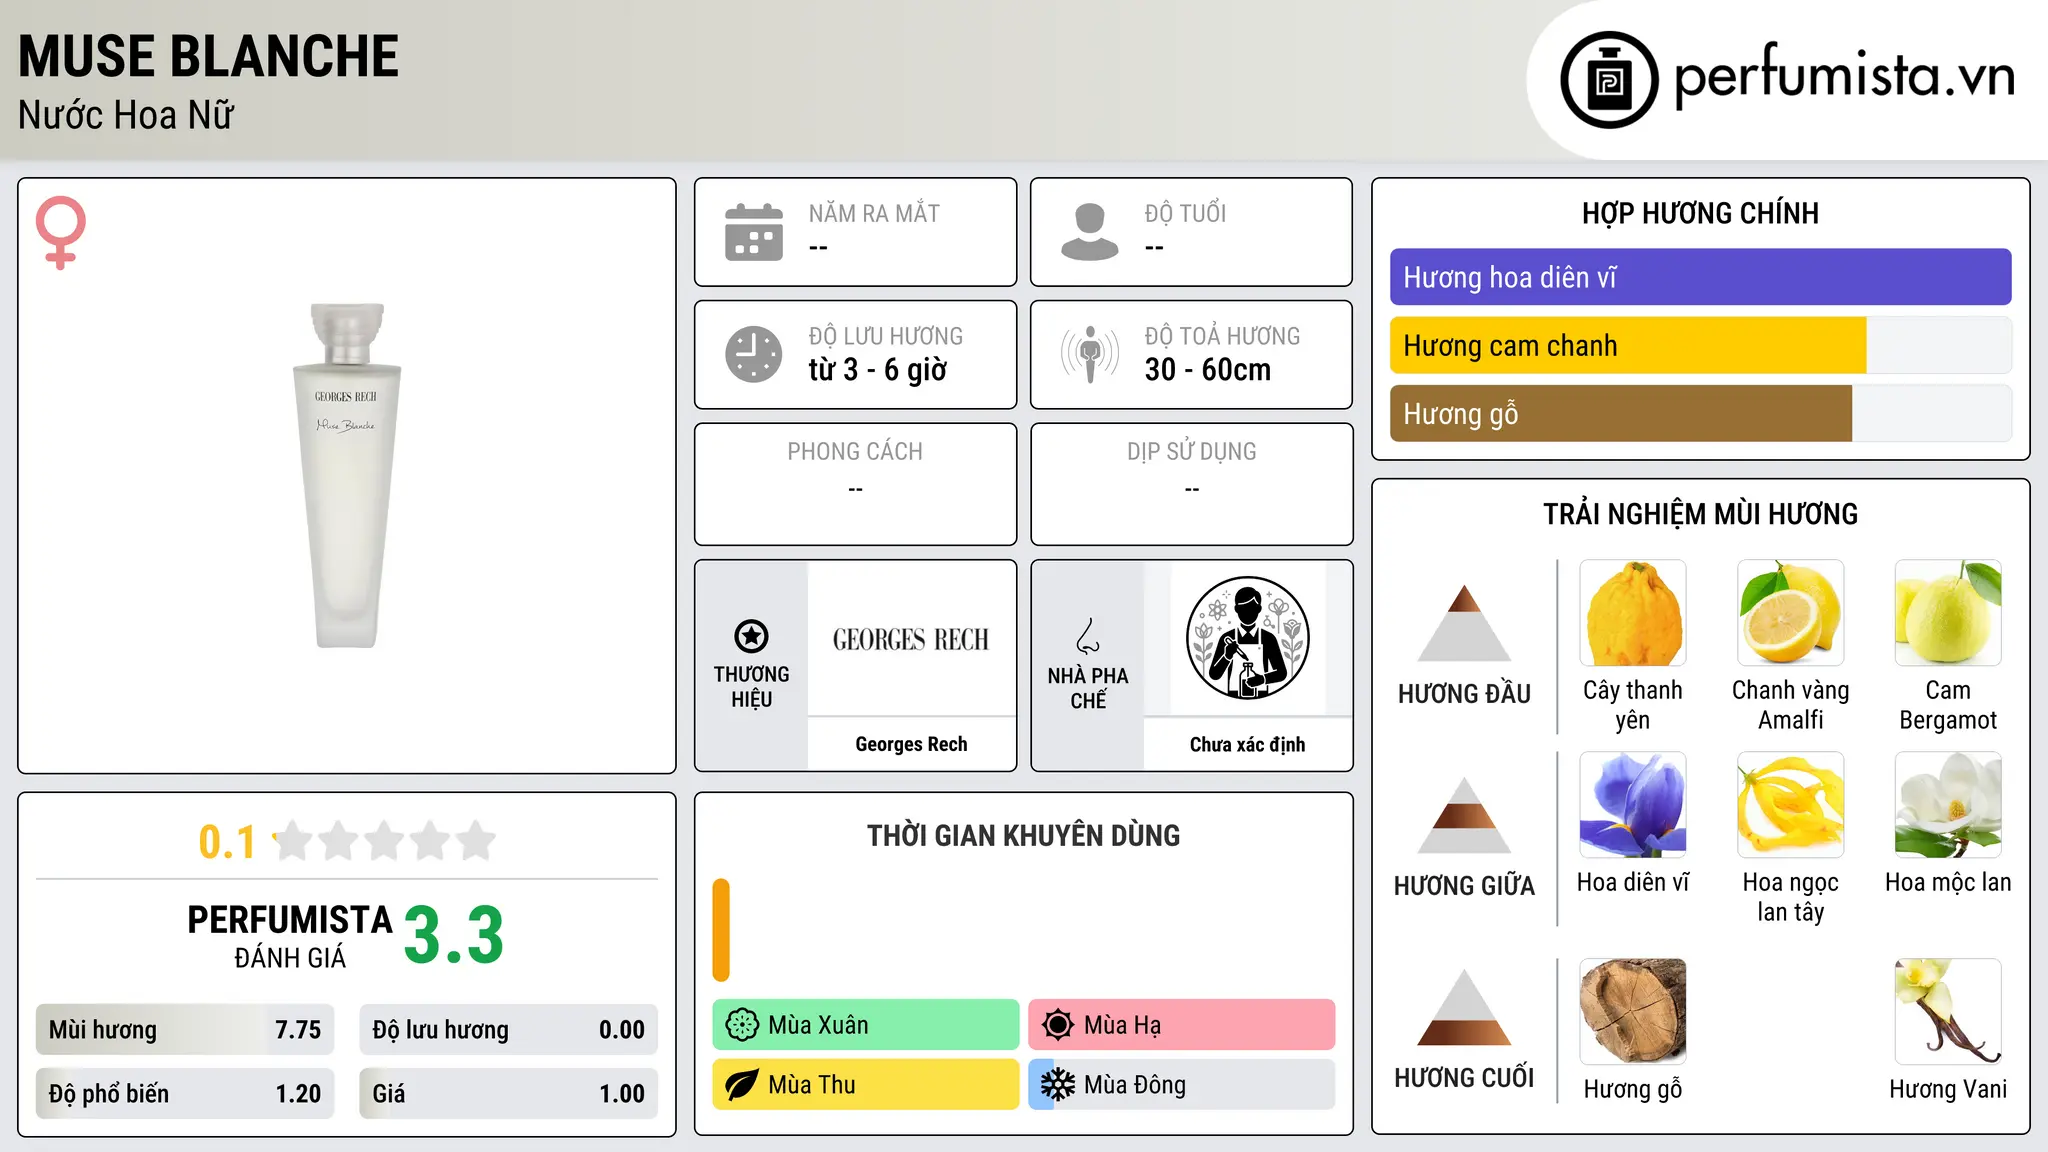This screenshot has height=1152, width=2048.
Task: Click the perfumista.vn perfume bottle logo icon
Action: click(x=1609, y=80)
